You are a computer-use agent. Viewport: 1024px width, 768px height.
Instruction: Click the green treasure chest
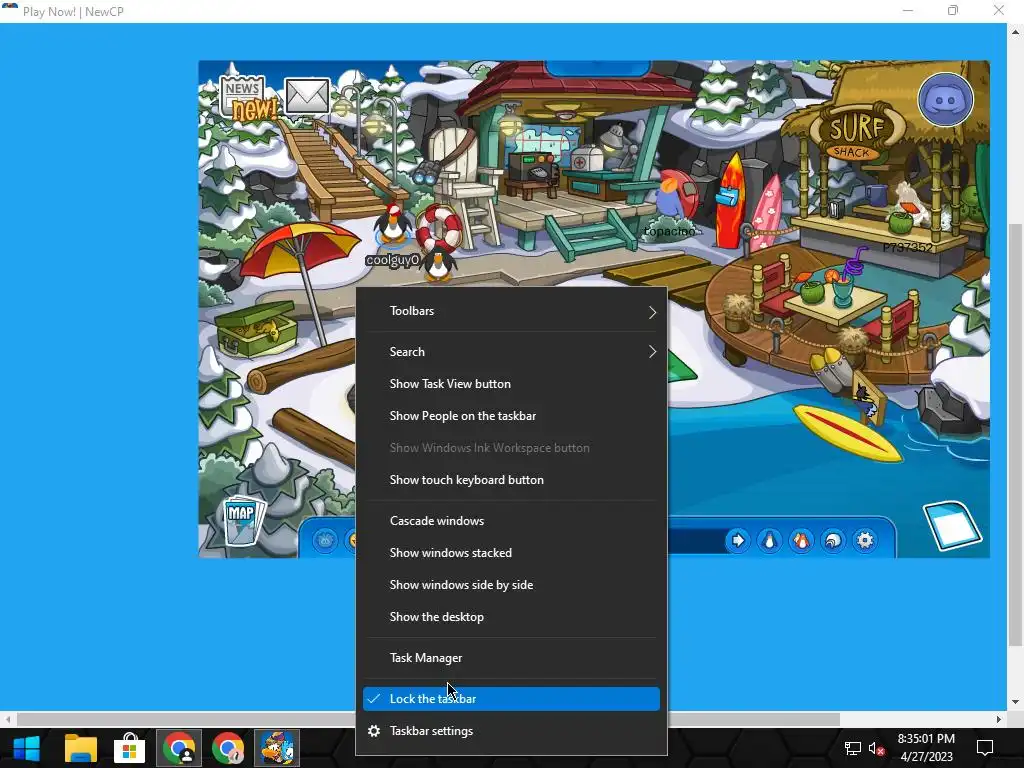click(256, 330)
